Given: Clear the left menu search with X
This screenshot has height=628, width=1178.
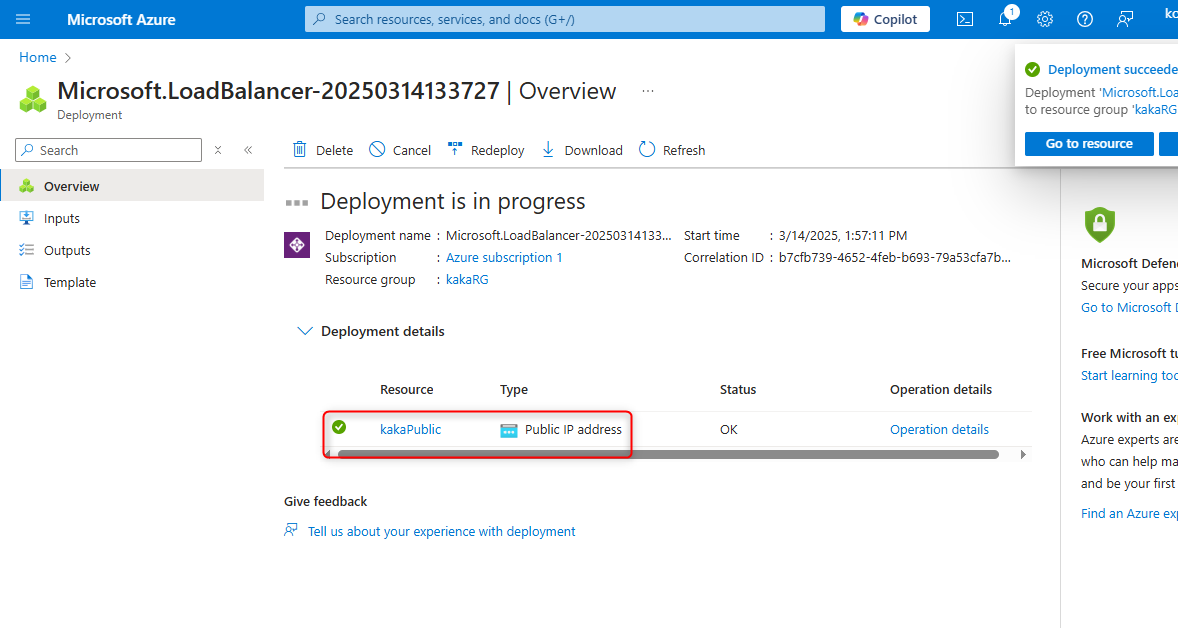Looking at the screenshot, I should 218,150.
